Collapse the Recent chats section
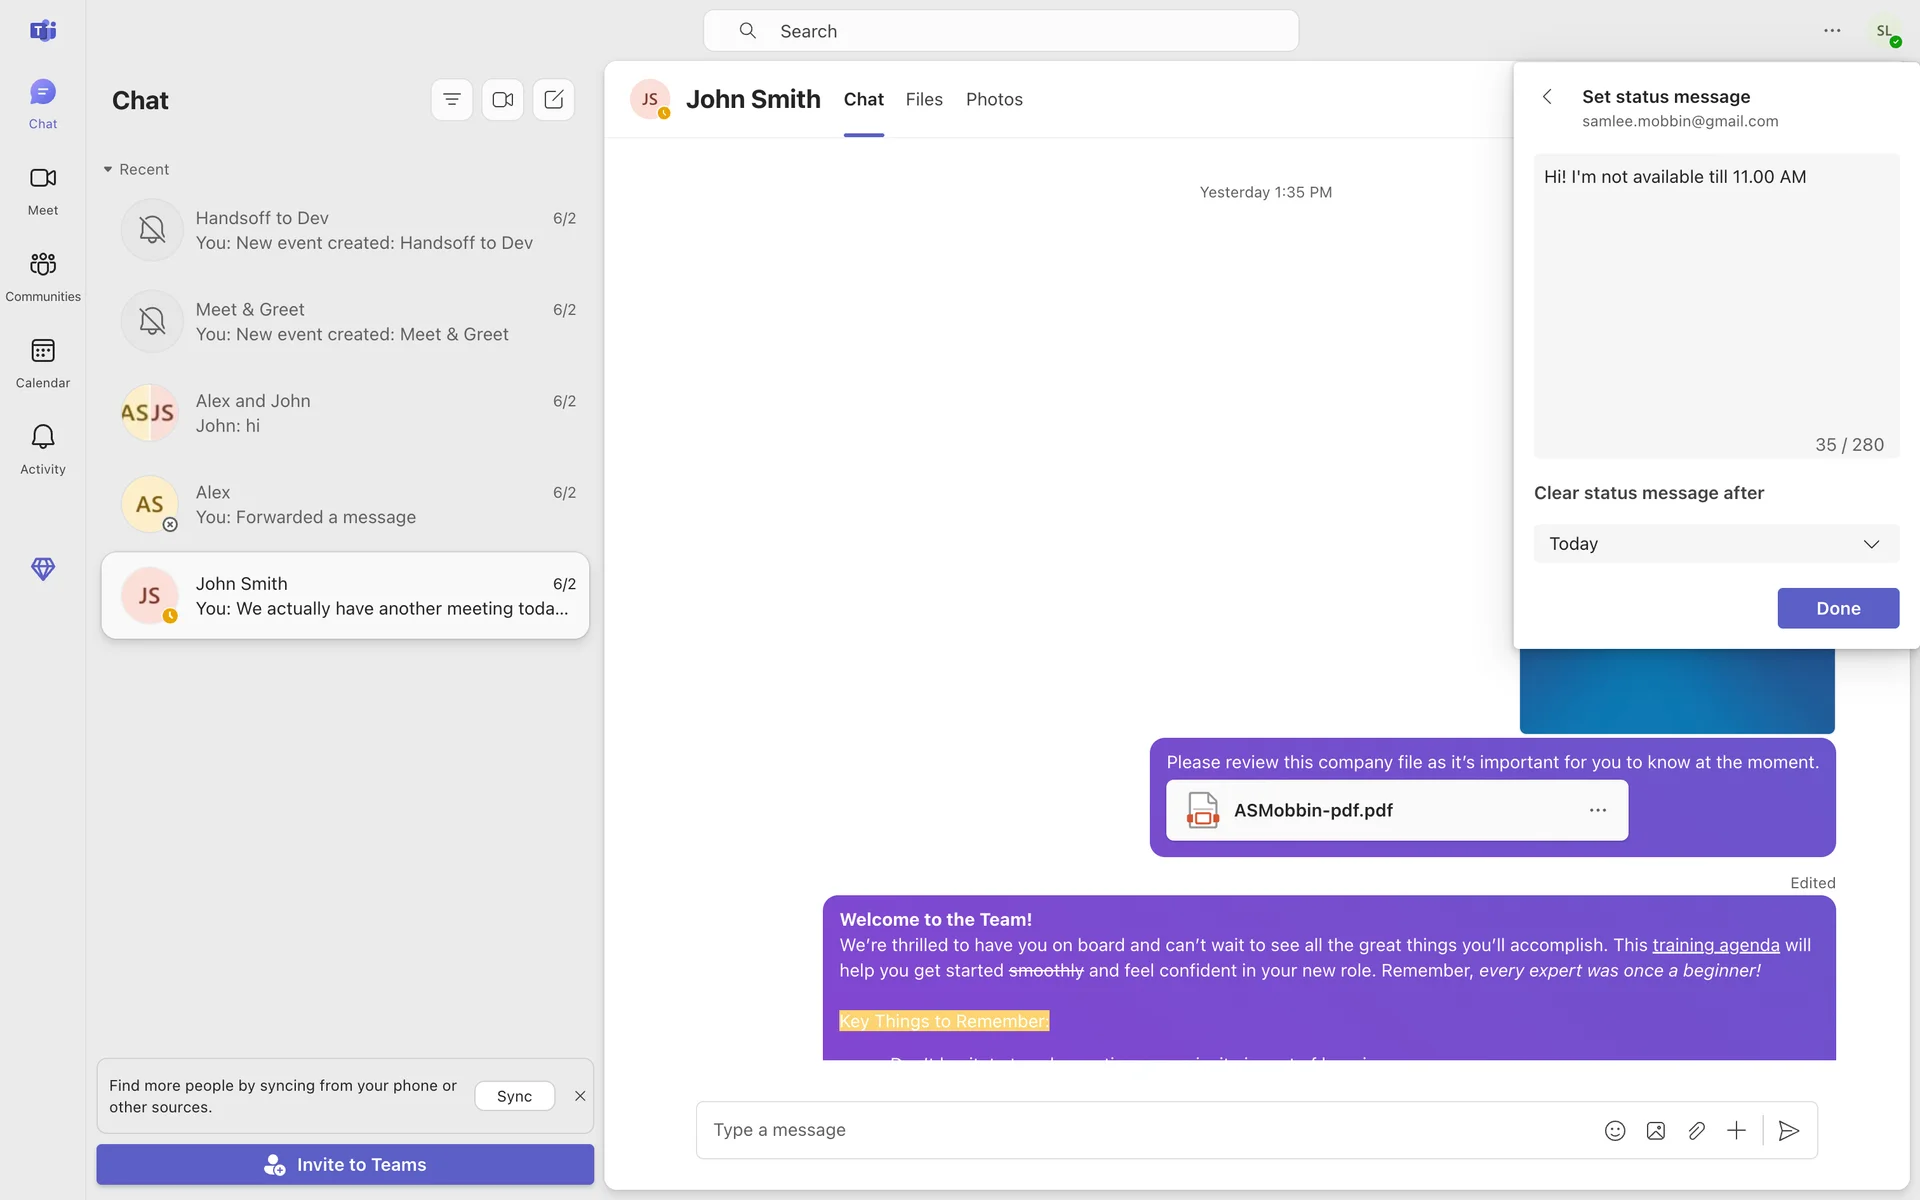This screenshot has height=1200, width=1920. [x=108, y=170]
